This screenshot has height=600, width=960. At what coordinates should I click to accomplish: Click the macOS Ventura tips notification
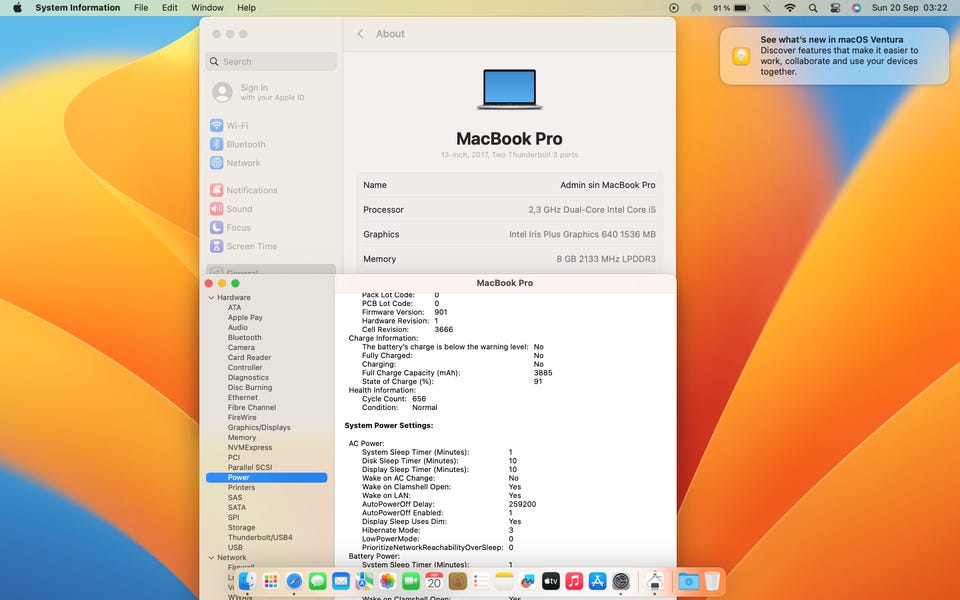click(x=834, y=56)
